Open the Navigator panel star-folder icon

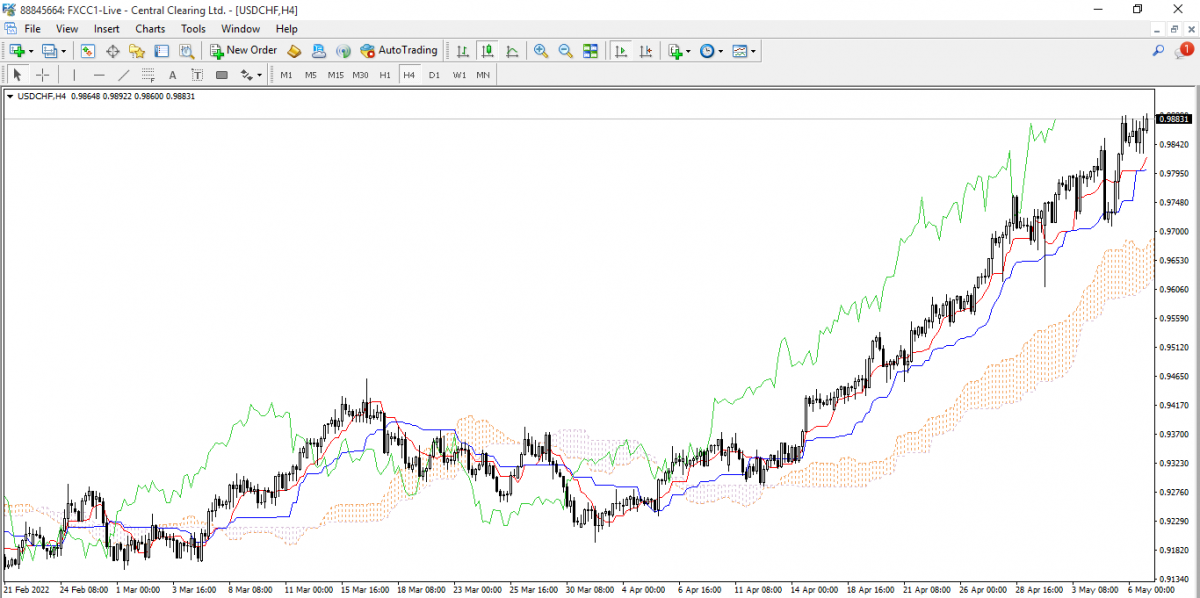[x=137, y=51]
